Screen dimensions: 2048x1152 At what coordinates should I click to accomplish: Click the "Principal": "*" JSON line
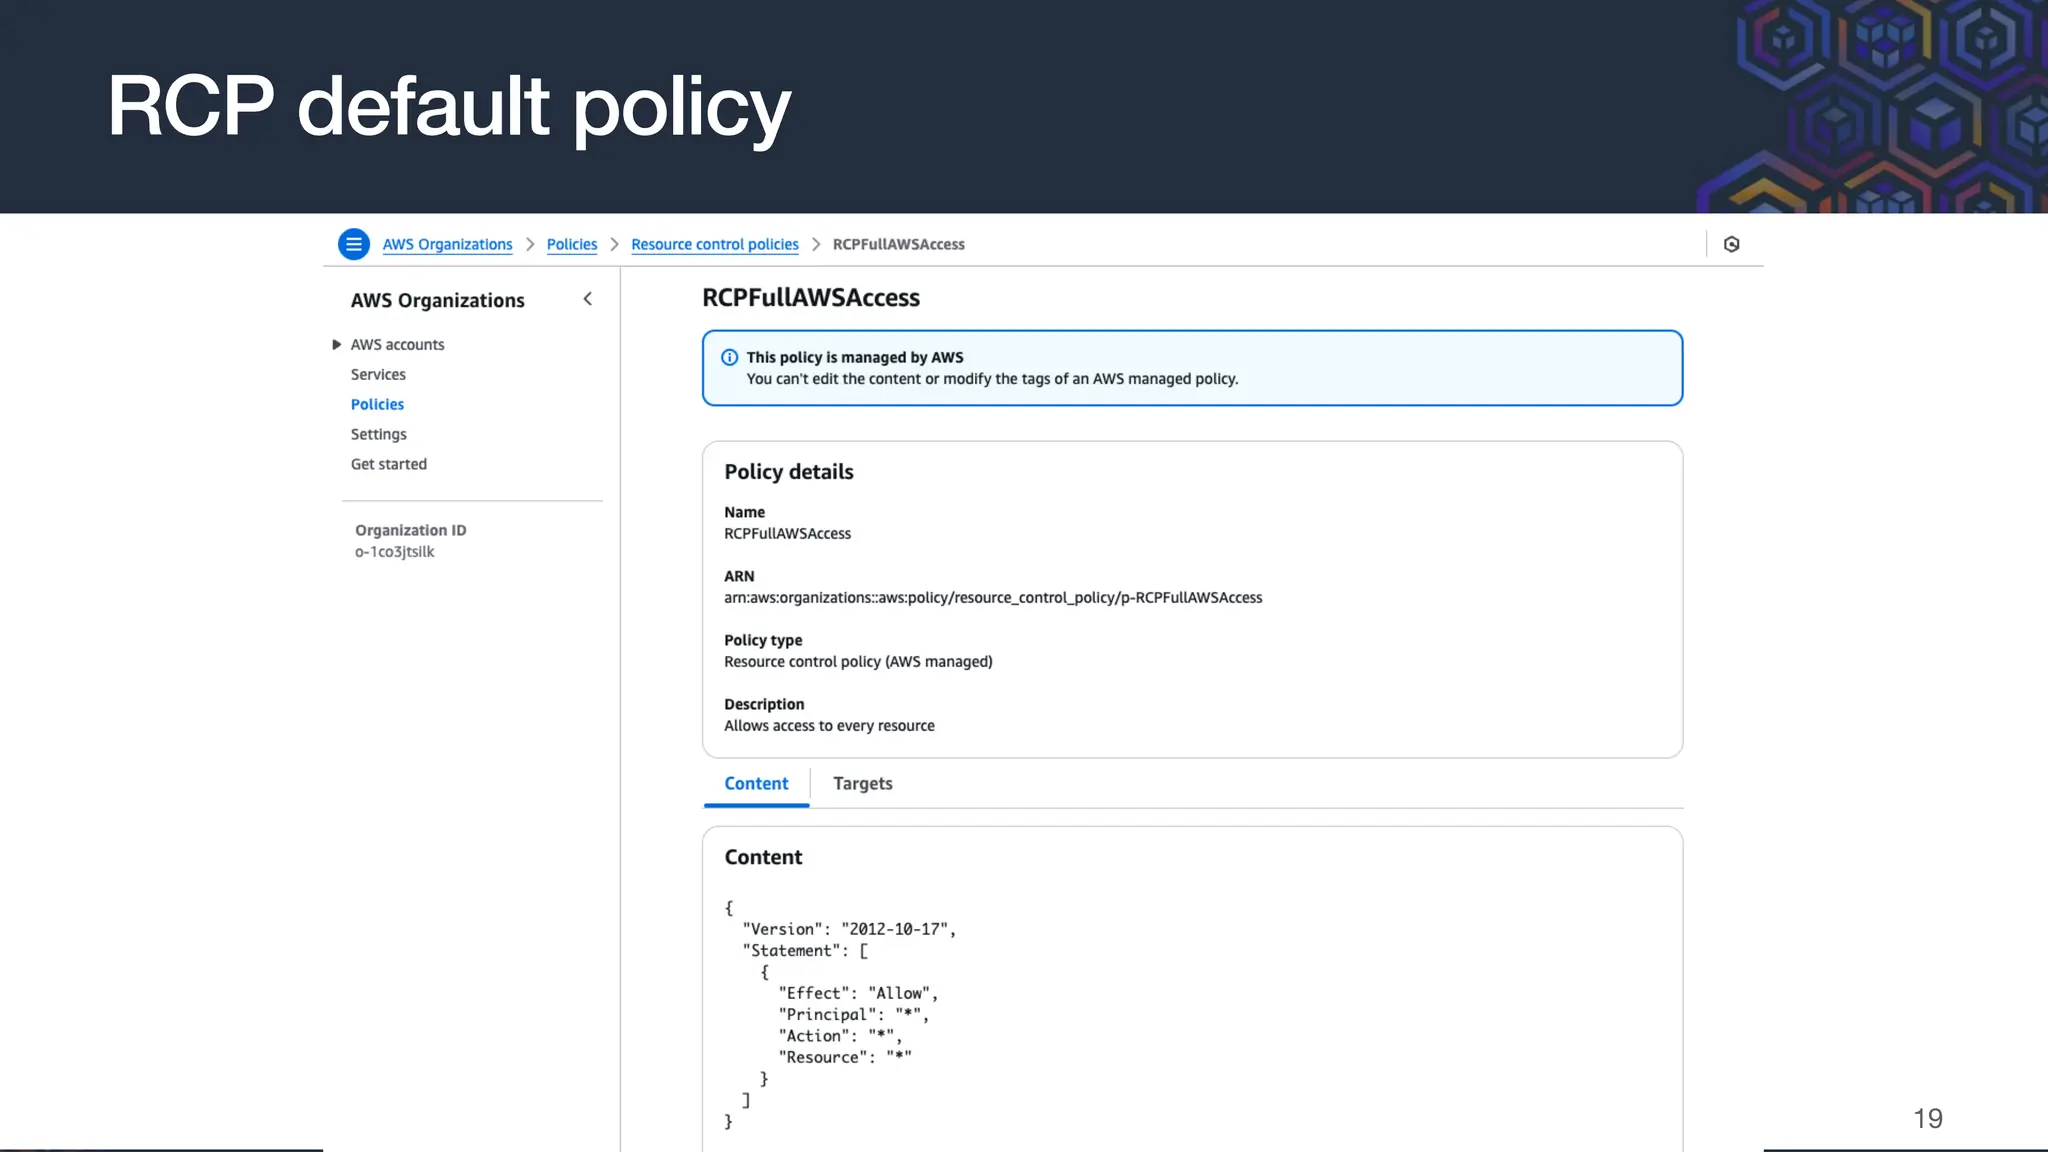[854, 1015]
